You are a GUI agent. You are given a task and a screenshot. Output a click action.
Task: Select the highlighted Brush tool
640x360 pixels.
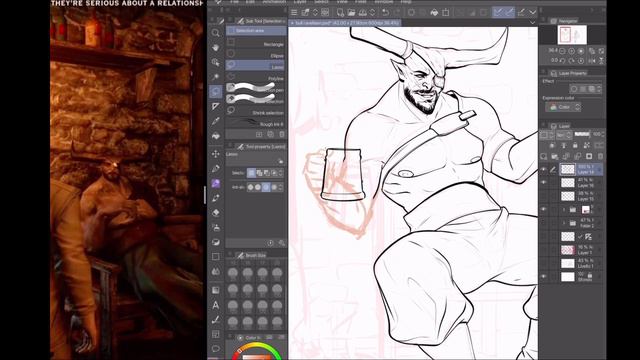(x=216, y=184)
